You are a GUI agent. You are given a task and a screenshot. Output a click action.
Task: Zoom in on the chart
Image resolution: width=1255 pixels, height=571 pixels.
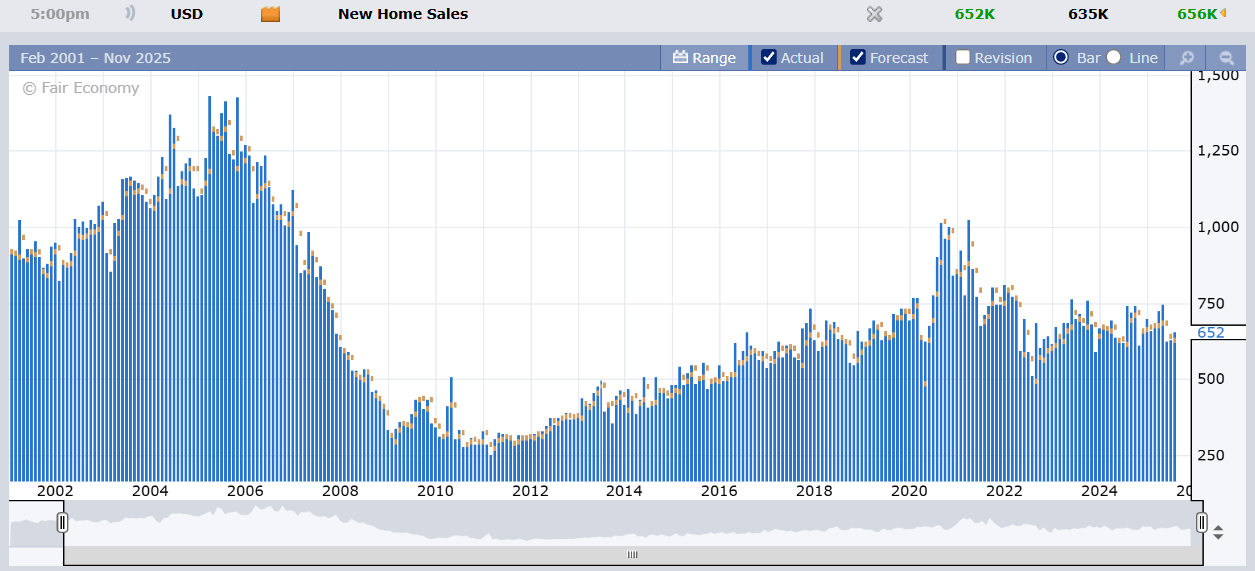point(1187,58)
